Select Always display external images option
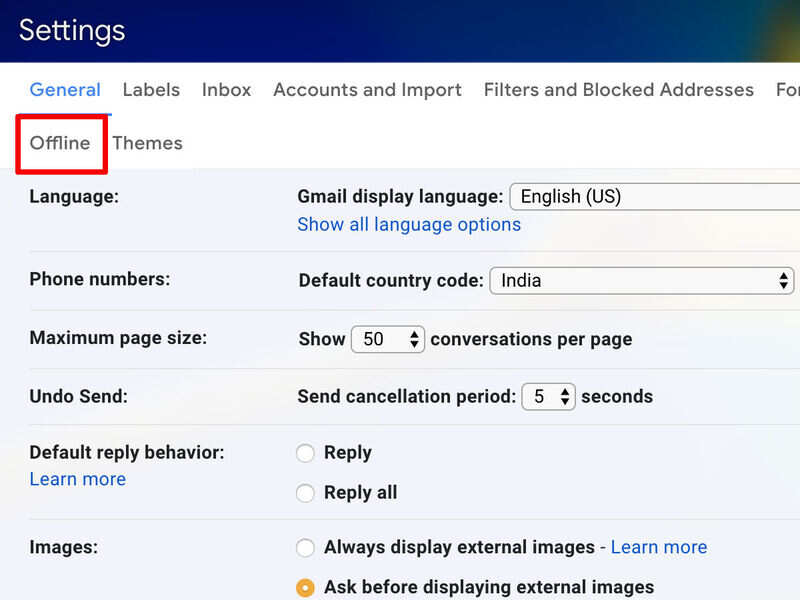Viewport: 800px width, 600px height. click(x=306, y=547)
